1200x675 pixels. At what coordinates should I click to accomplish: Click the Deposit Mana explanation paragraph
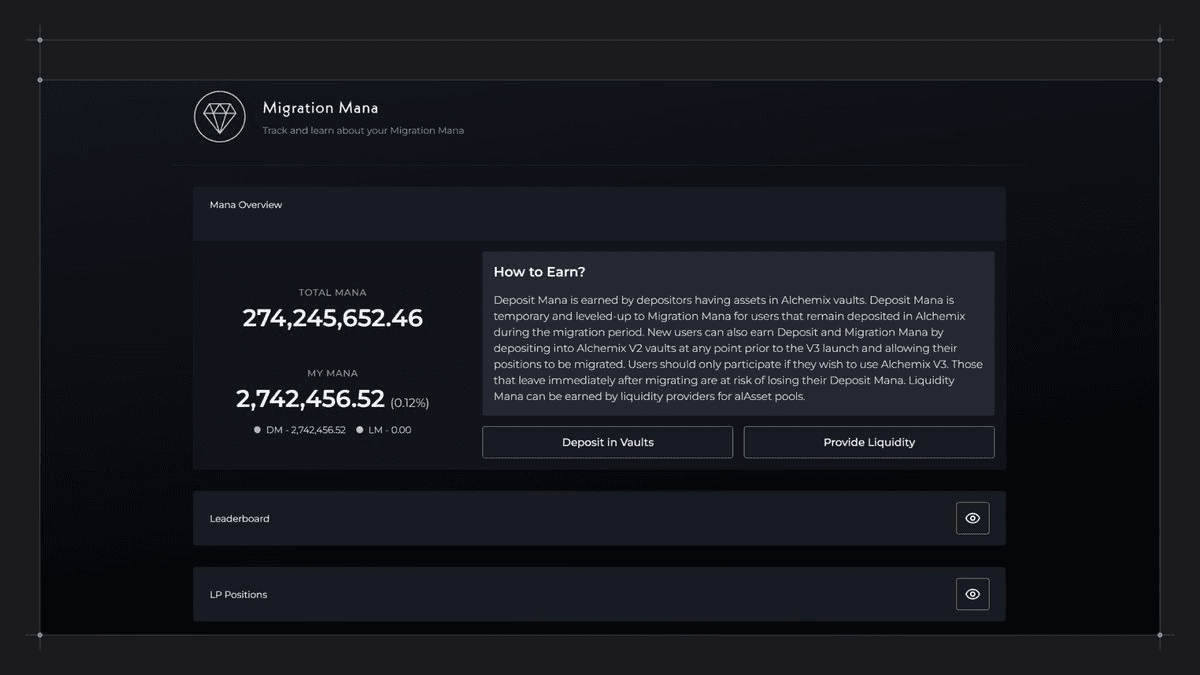click(x=737, y=348)
